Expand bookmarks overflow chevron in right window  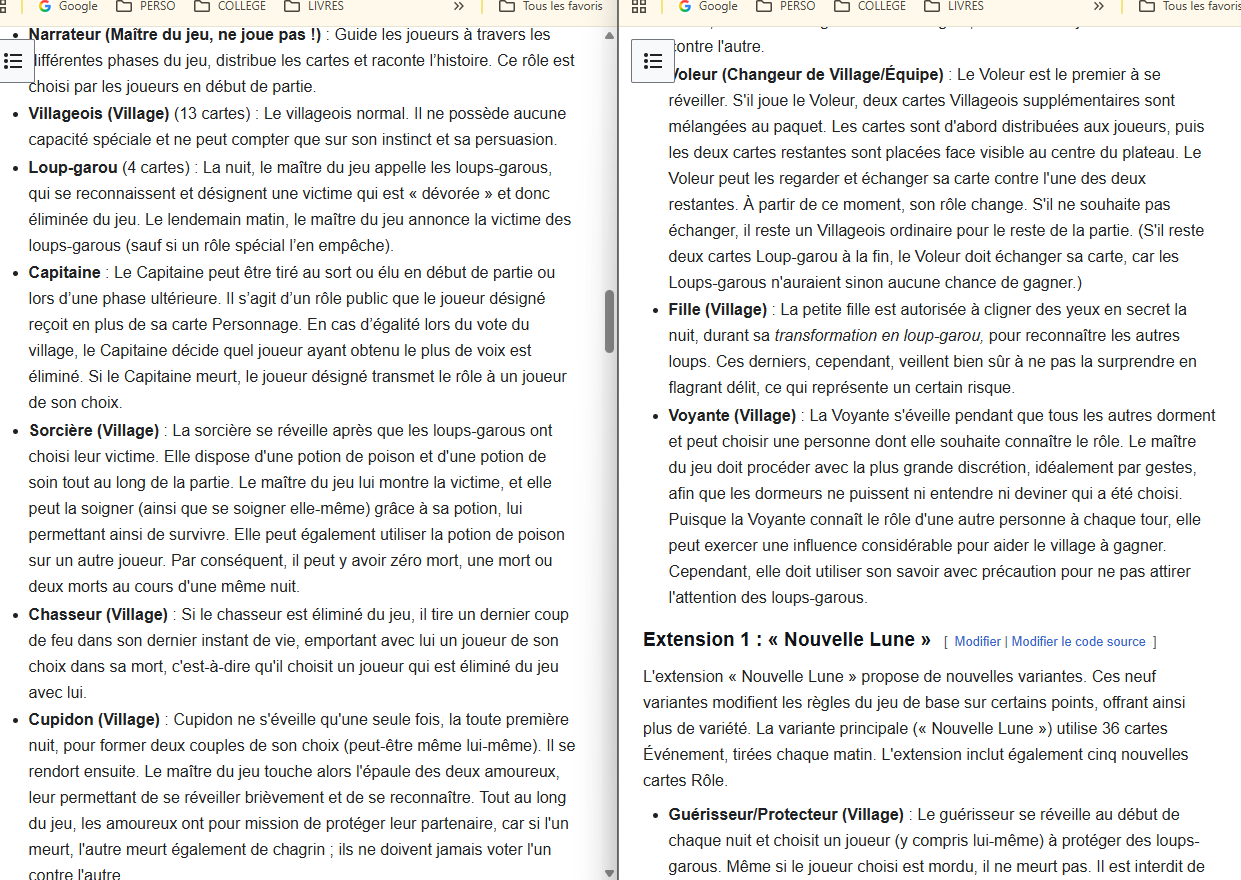[x=1099, y=7]
